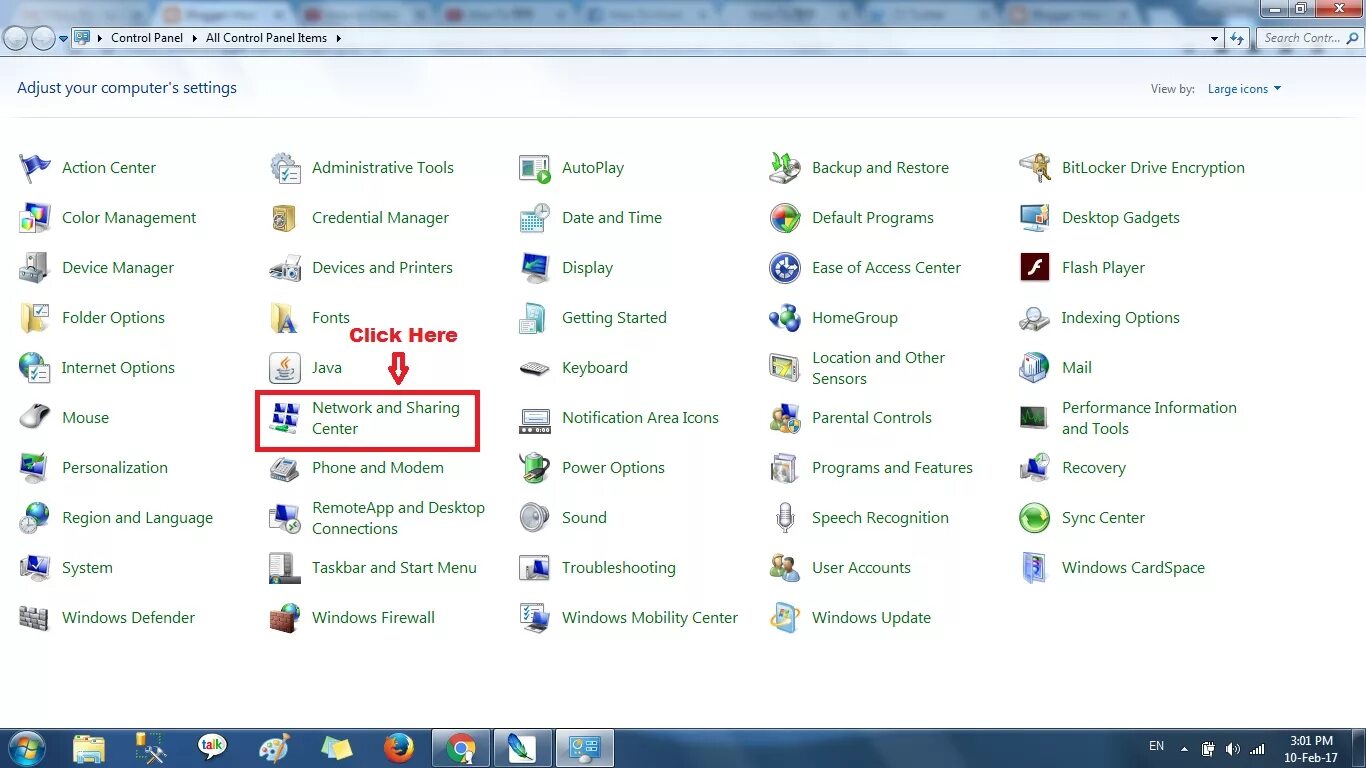Select the Control Panel breadcrumb segment
The image size is (1366, 768).
(147, 38)
